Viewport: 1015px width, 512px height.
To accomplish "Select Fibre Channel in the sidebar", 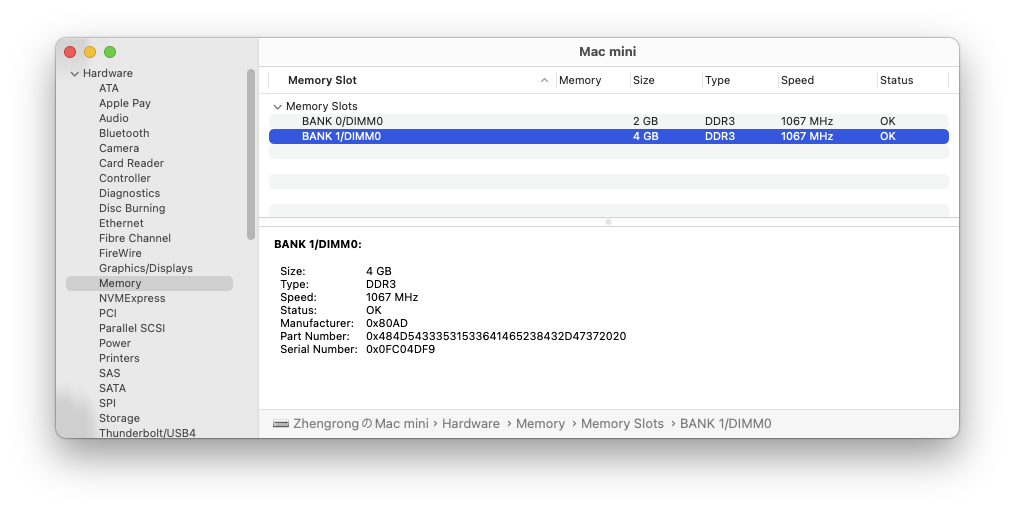I will click(x=135, y=238).
